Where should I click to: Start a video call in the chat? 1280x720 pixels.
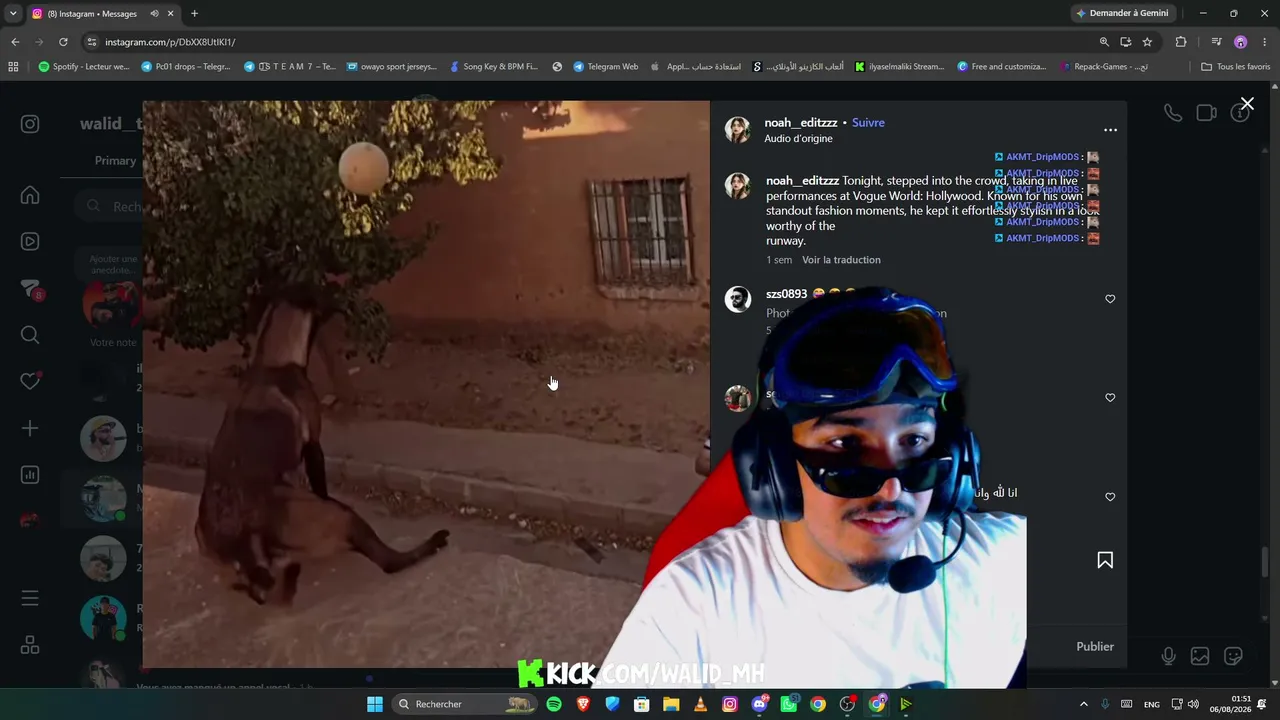pyautogui.click(x=1207, y=113)
